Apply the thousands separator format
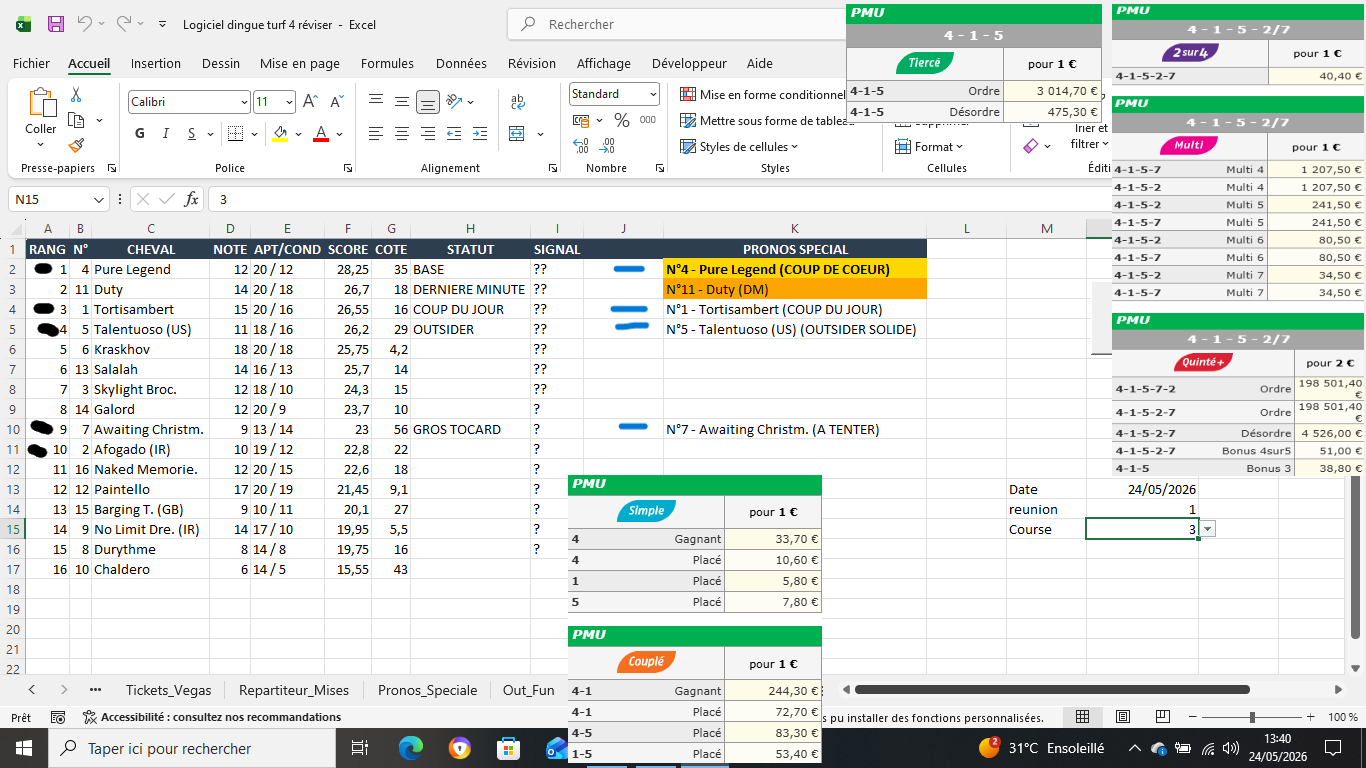Image resolution: width=1366 pixels, height=768 pixels. coord(648,121)
